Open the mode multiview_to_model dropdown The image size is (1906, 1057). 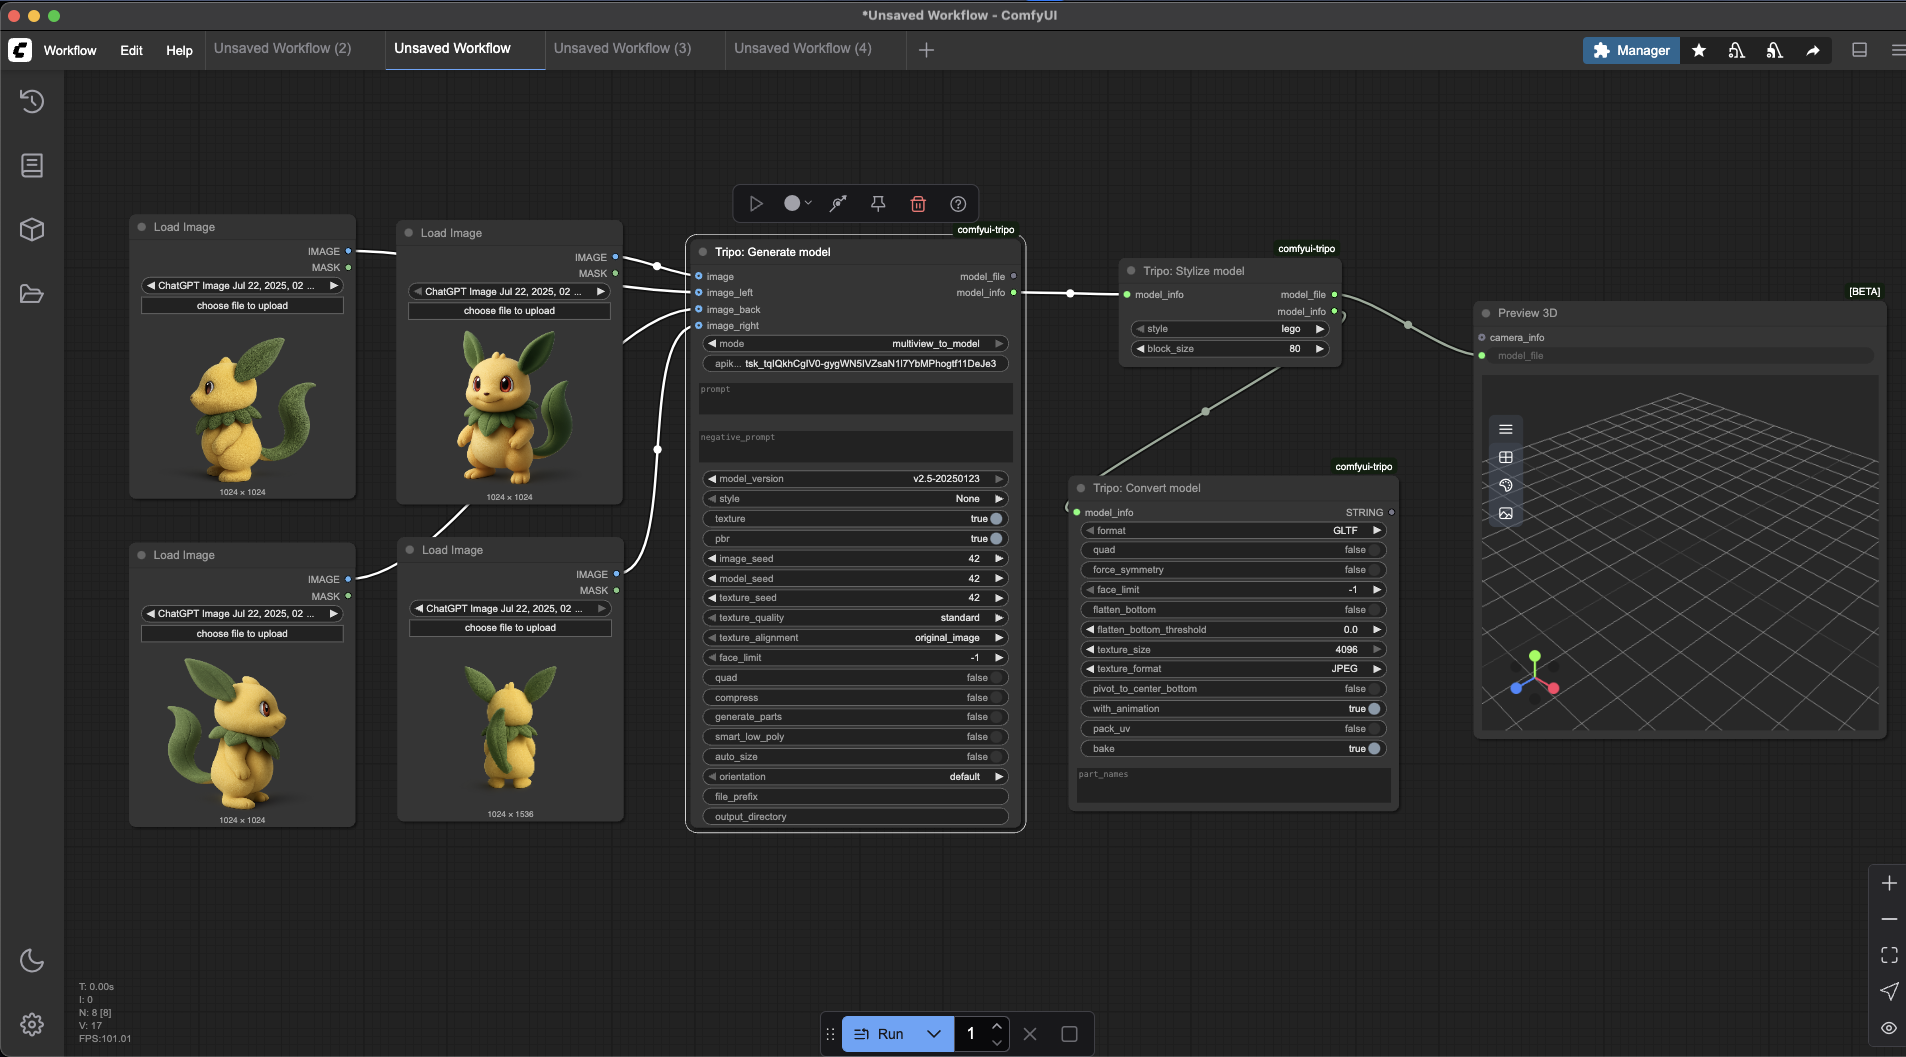(x=855, y=344)
